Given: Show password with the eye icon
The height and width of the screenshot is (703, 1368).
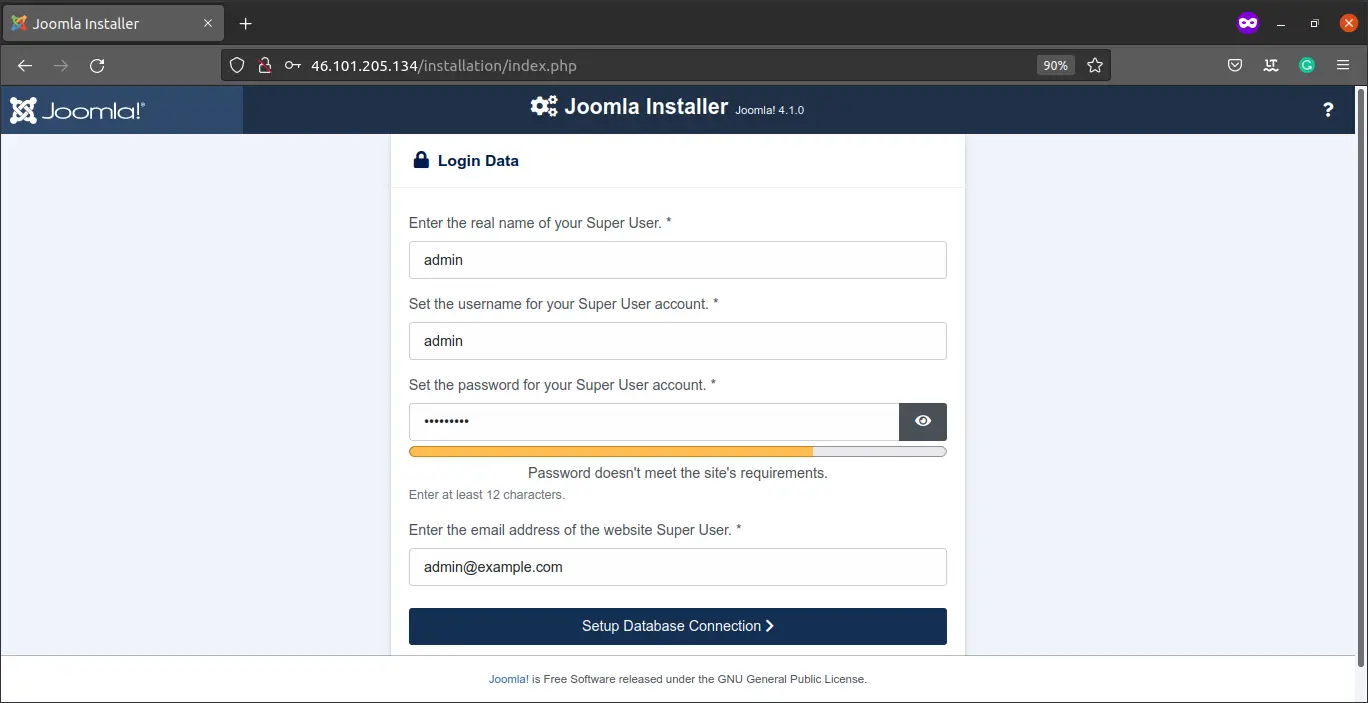Looking at the screenshot, I should point(923,421).
